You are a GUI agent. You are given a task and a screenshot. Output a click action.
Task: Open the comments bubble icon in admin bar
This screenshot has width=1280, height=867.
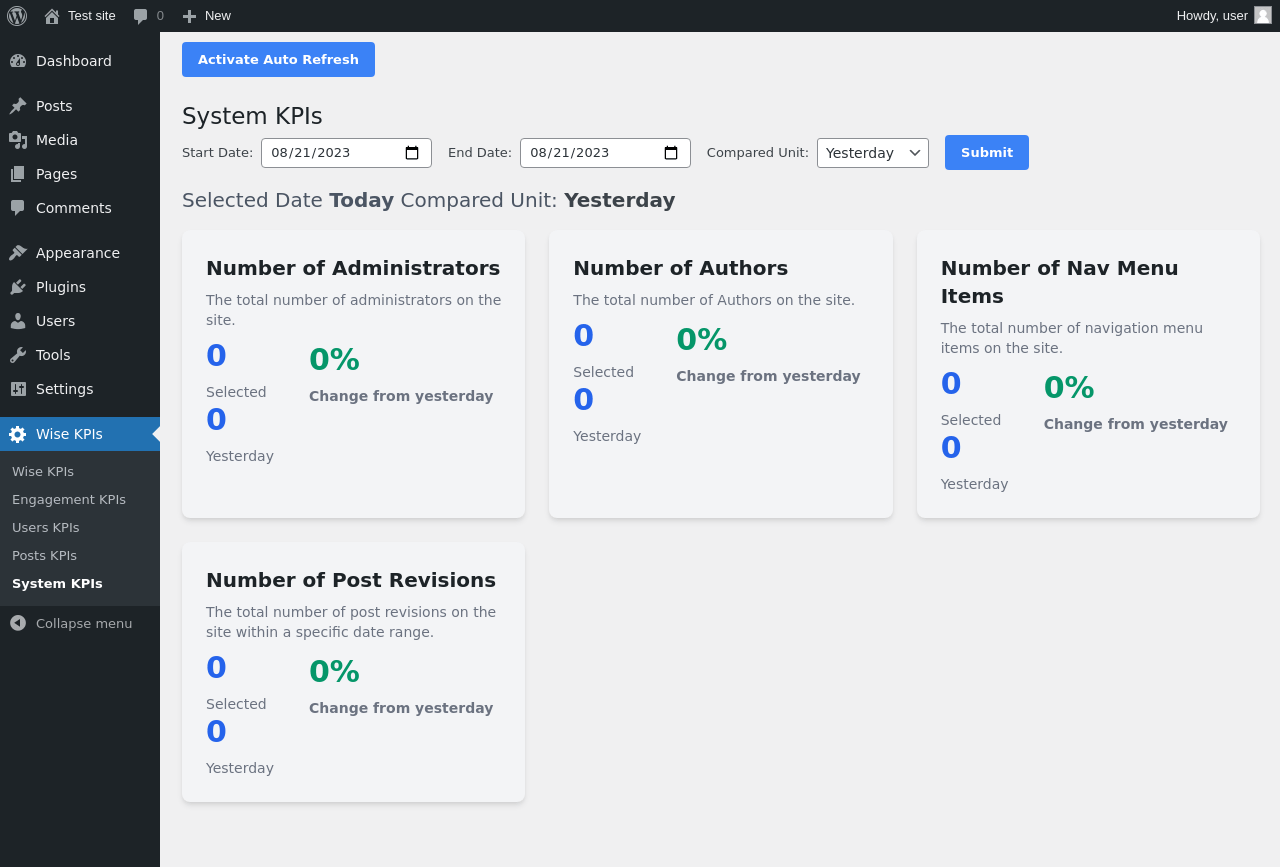[140, 16]
